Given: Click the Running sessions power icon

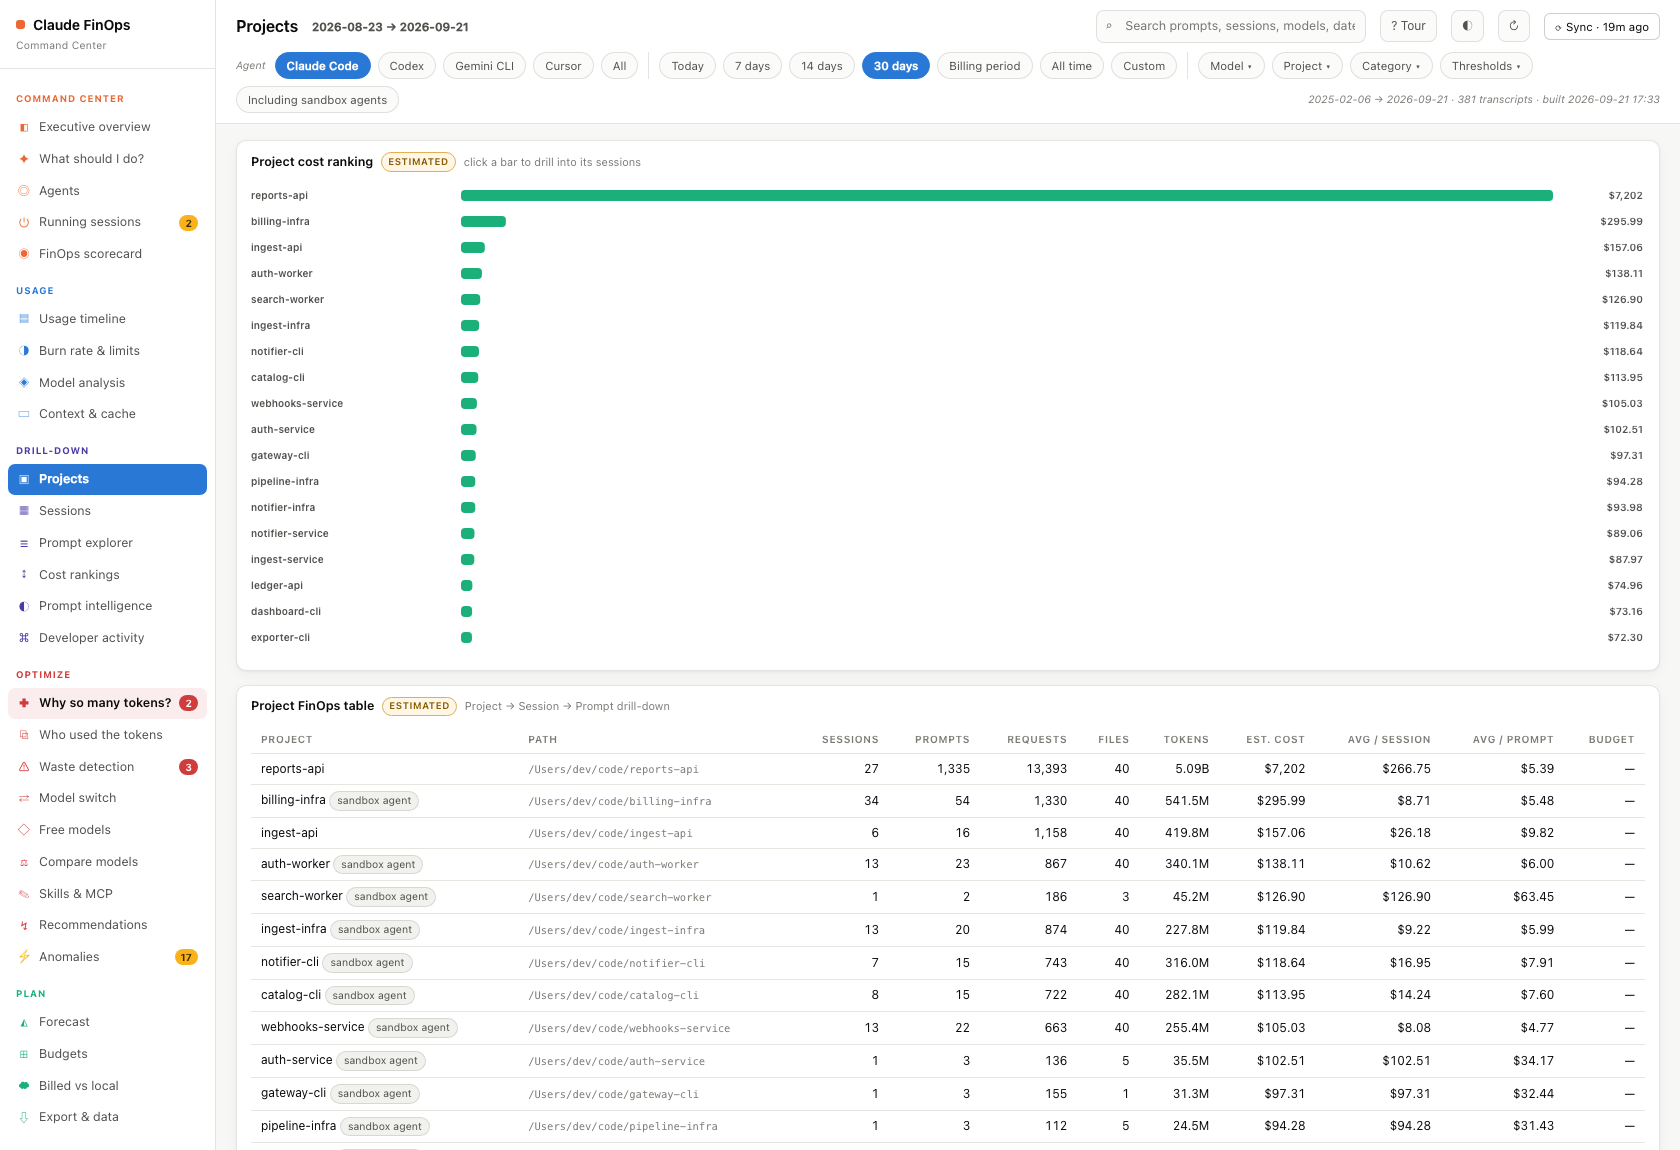Looking at the screenshot, I should point(24,223).
